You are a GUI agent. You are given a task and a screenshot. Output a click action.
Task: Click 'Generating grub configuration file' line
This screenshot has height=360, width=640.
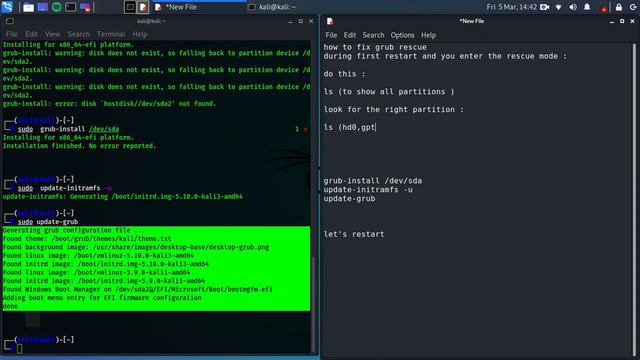[x=73, y=230]
